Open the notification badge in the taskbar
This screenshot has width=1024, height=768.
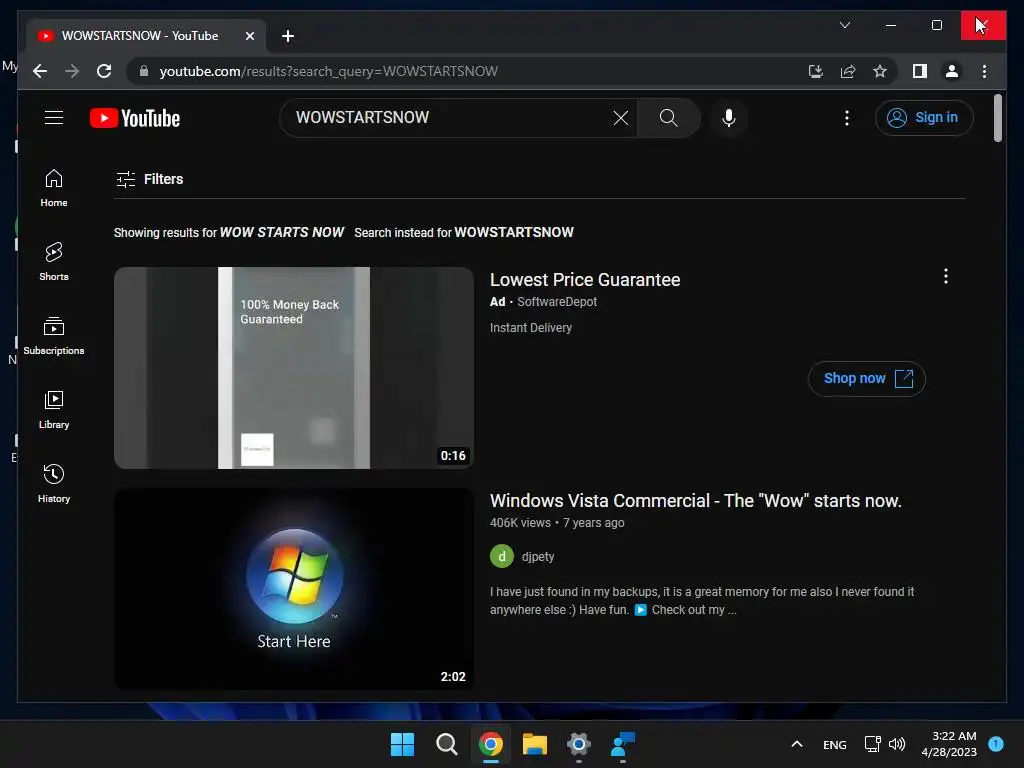point(995,743)
